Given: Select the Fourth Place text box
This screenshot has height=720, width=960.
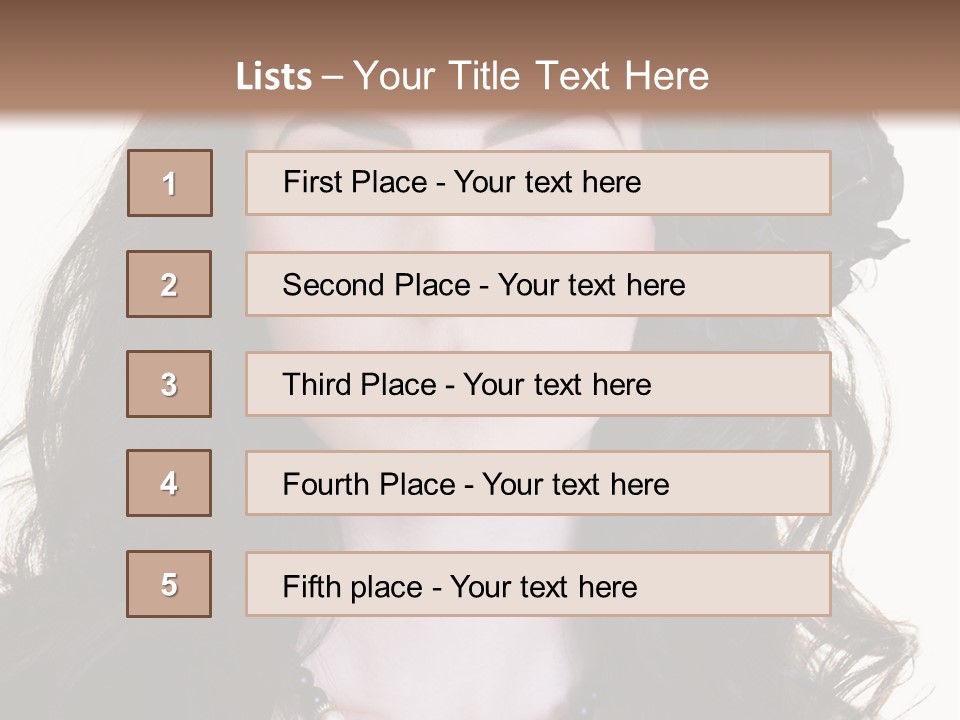Looking at the screenshot, I should (x=538, y=483).
